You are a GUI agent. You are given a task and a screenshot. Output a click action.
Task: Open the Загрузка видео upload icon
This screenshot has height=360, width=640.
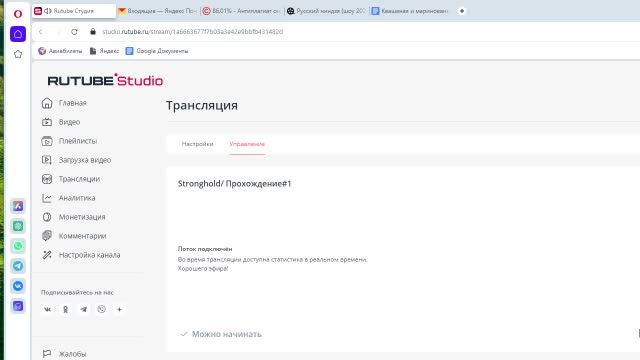click(47, 160)
